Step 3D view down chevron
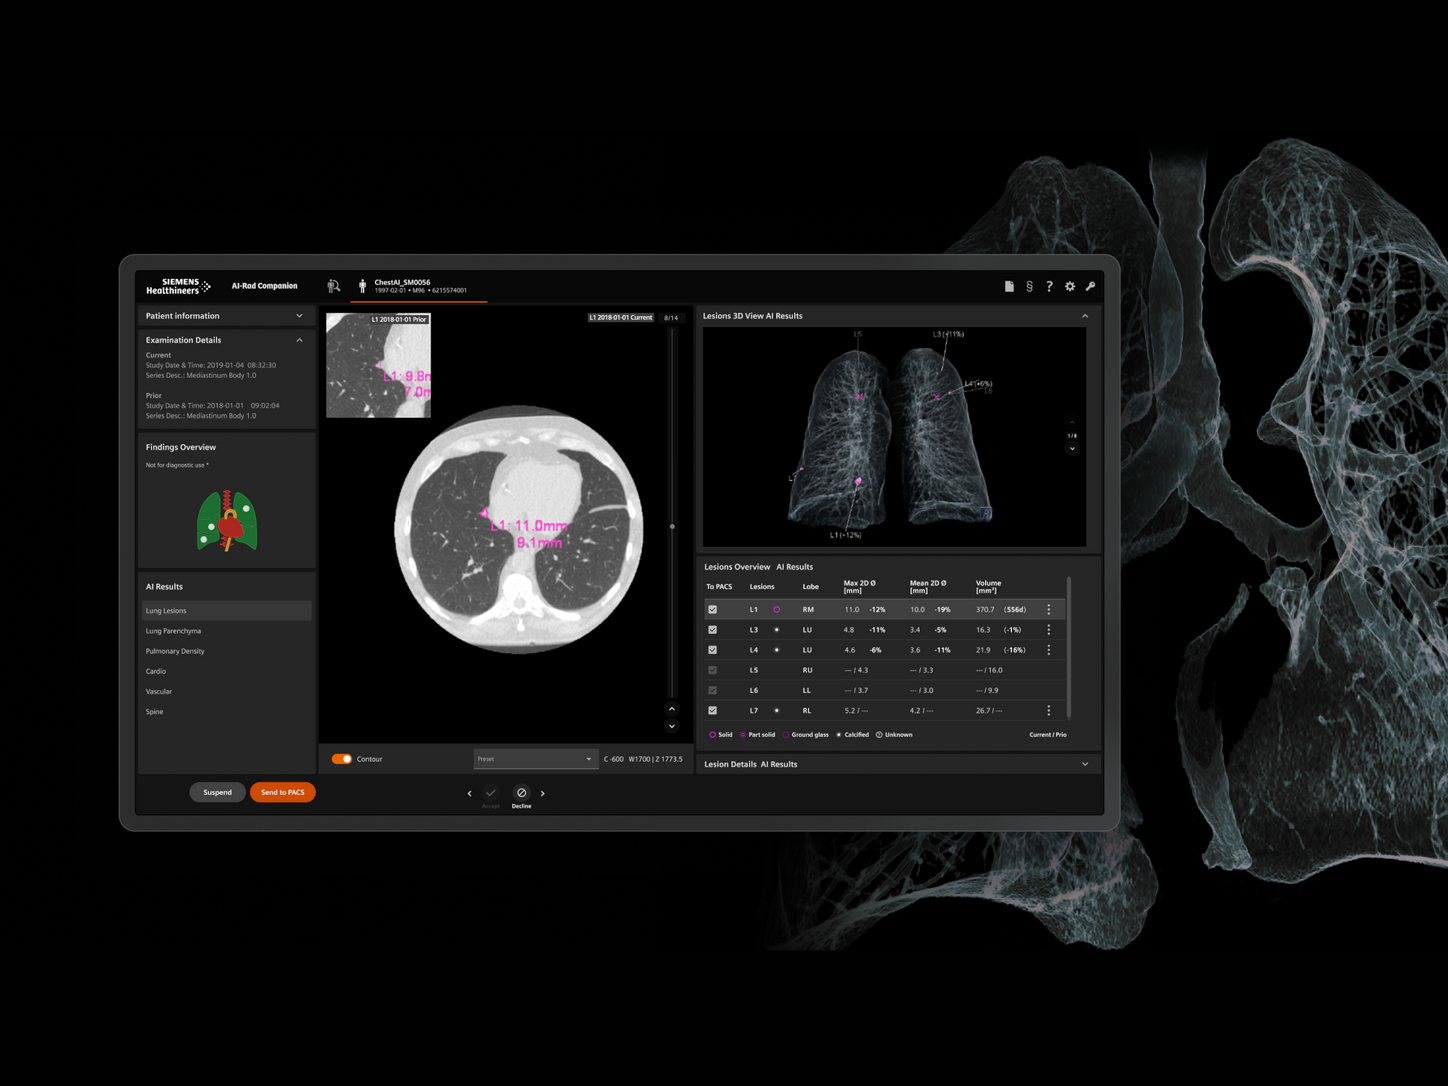This screenshot has width=1448, height=1086. pos(1072,449)
